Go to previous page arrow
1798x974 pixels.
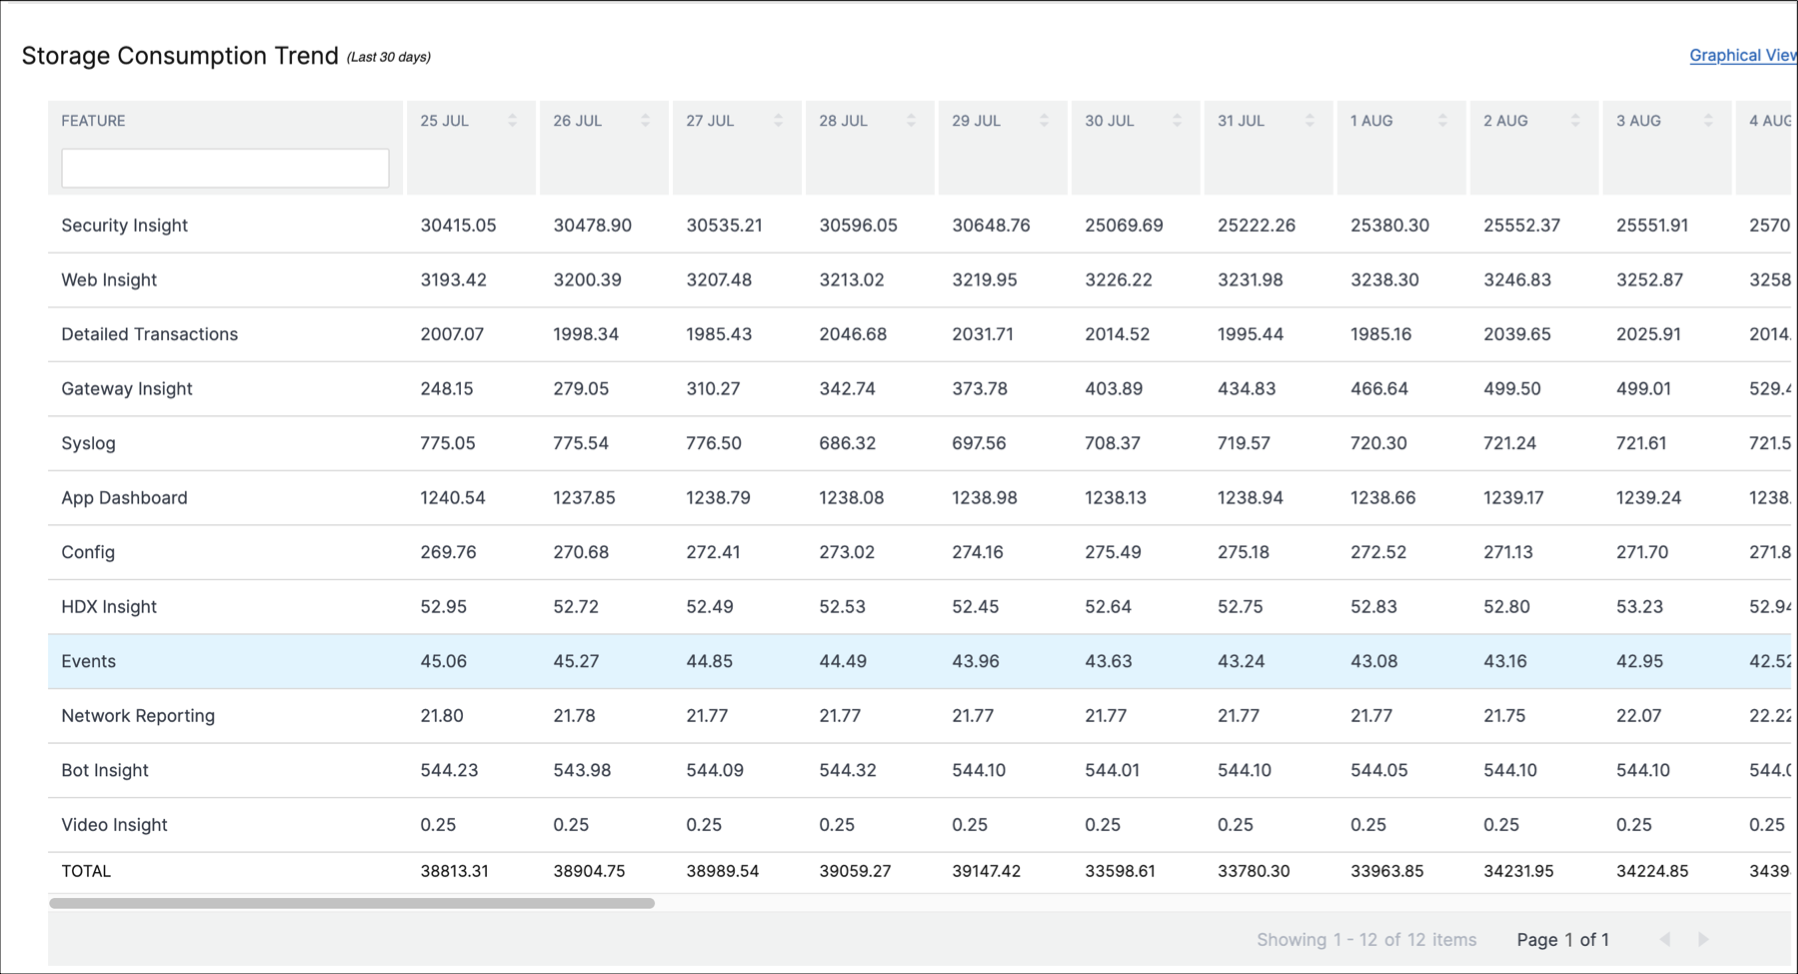(x=1665, y=939)
